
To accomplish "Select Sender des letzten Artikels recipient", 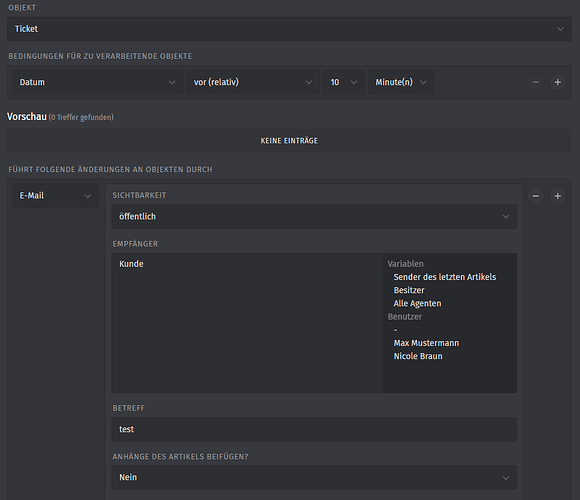I will click(x=445, y=277).
